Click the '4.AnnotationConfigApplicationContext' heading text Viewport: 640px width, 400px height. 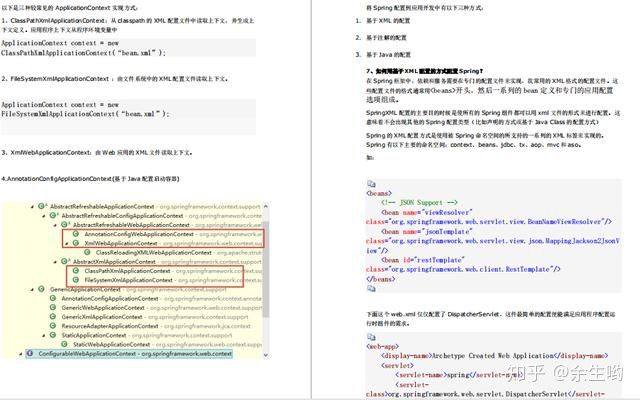click(90, 179)
